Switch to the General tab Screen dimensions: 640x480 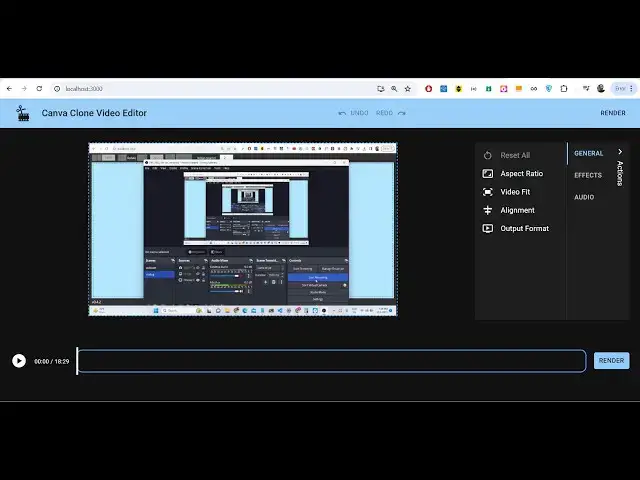[588, 153]
